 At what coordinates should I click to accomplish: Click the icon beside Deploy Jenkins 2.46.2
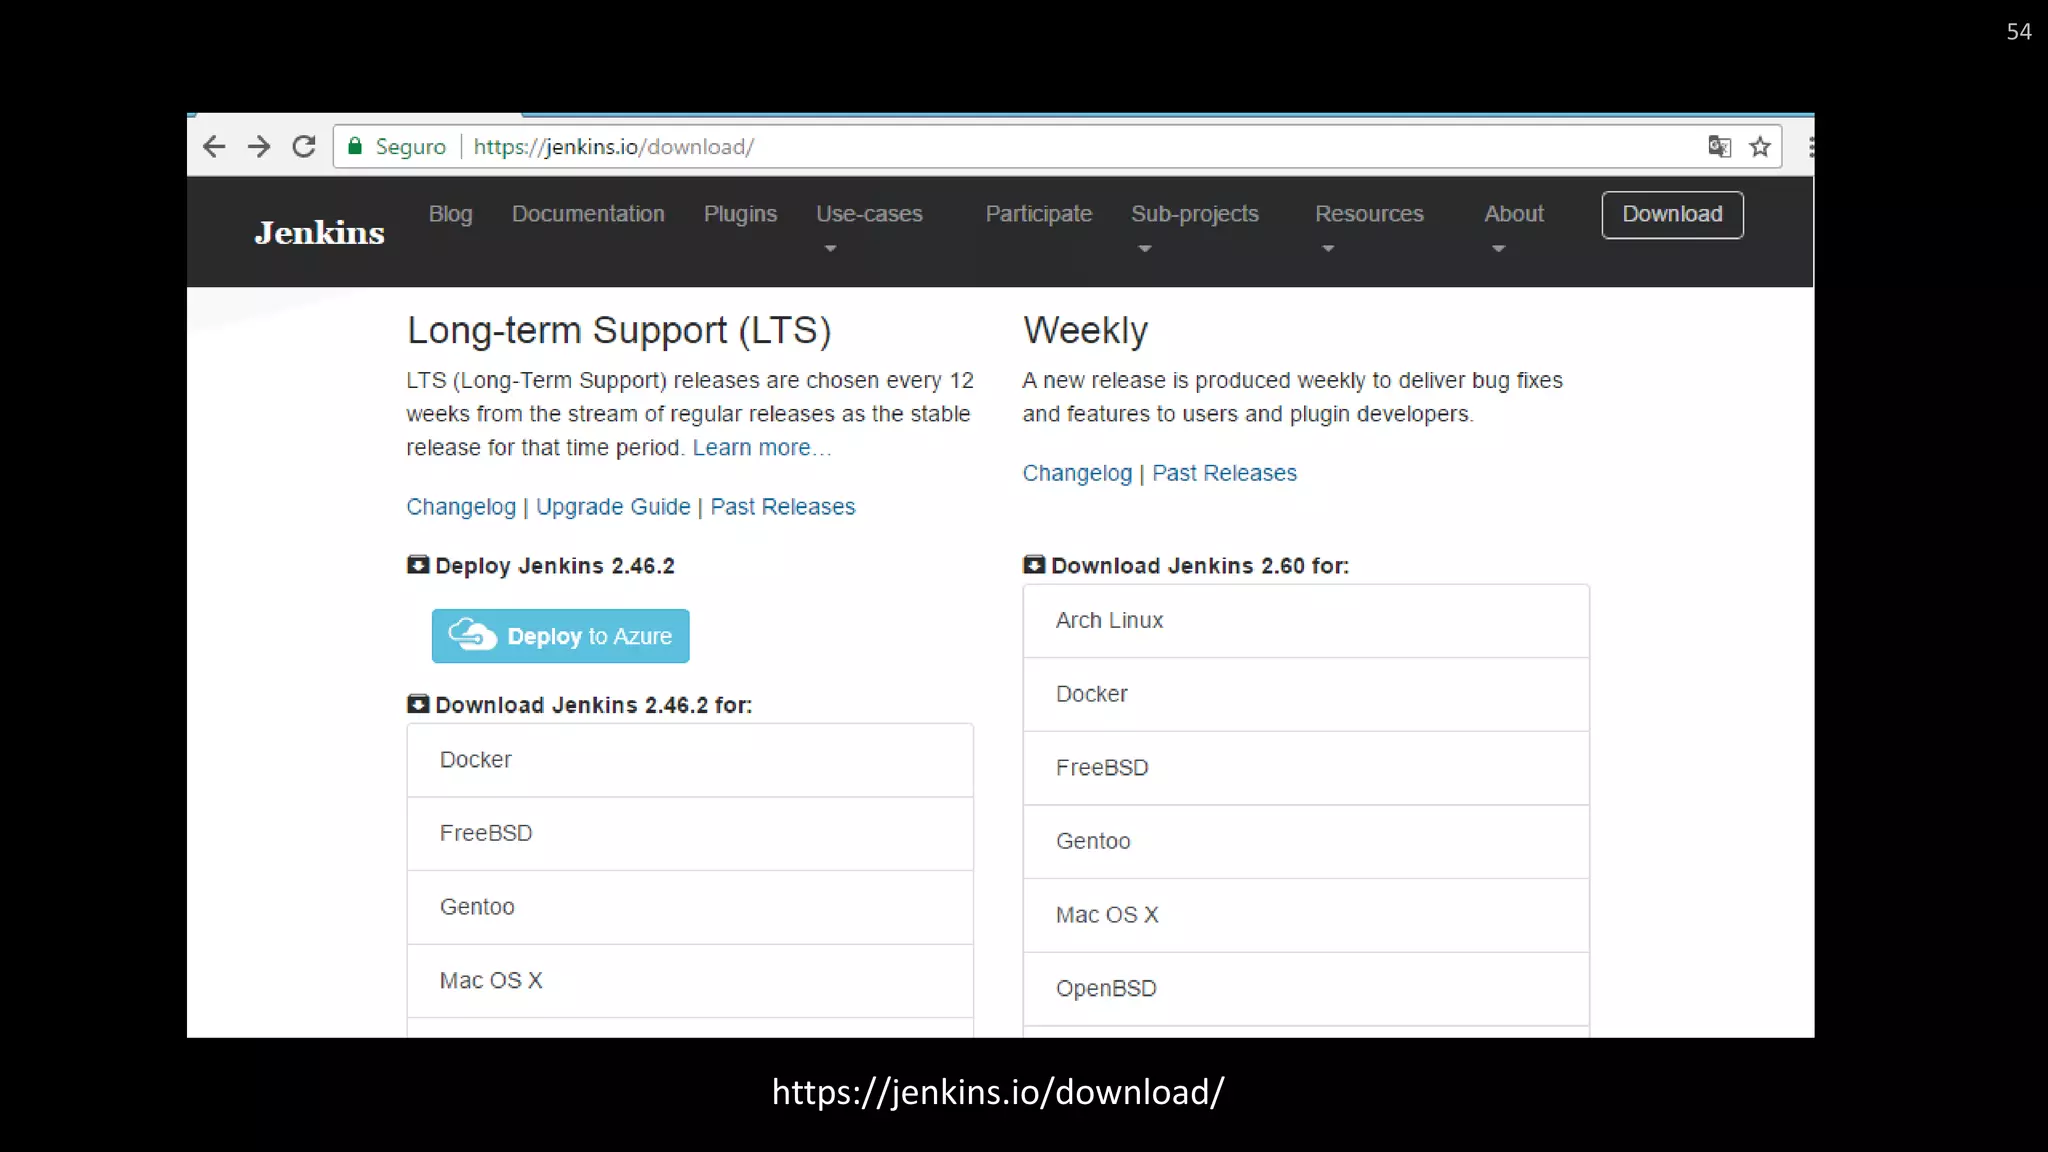point(418,565)
